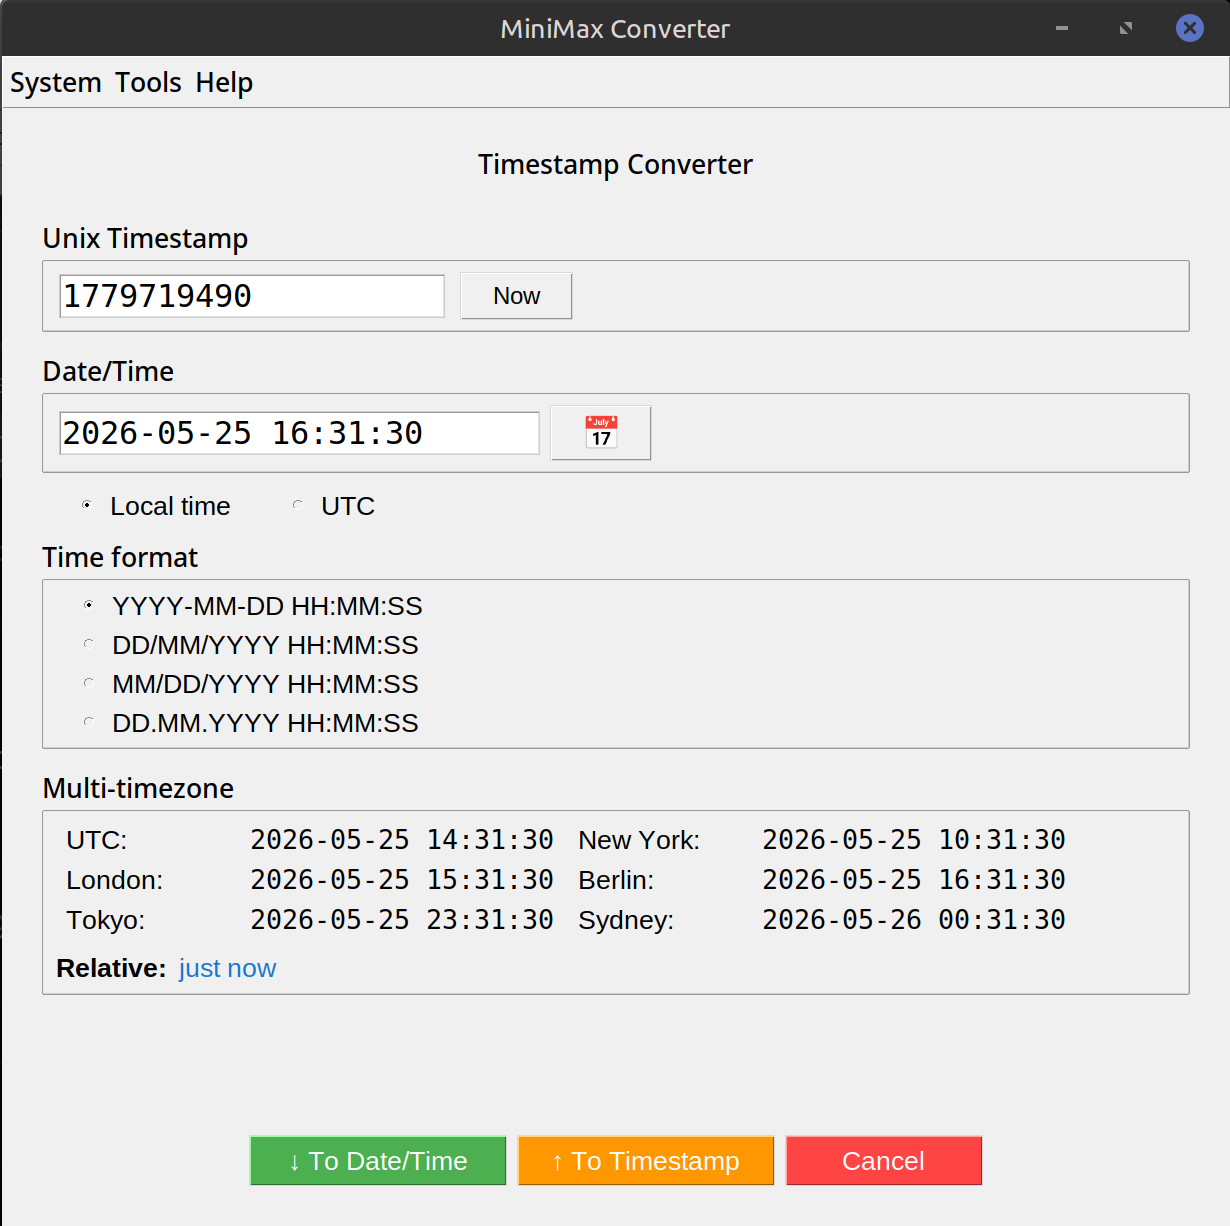1230x1226 pixels.
Task: Click the Berlin time 2026-05-25 16:31:30 value
Action: tap(914, 880)
